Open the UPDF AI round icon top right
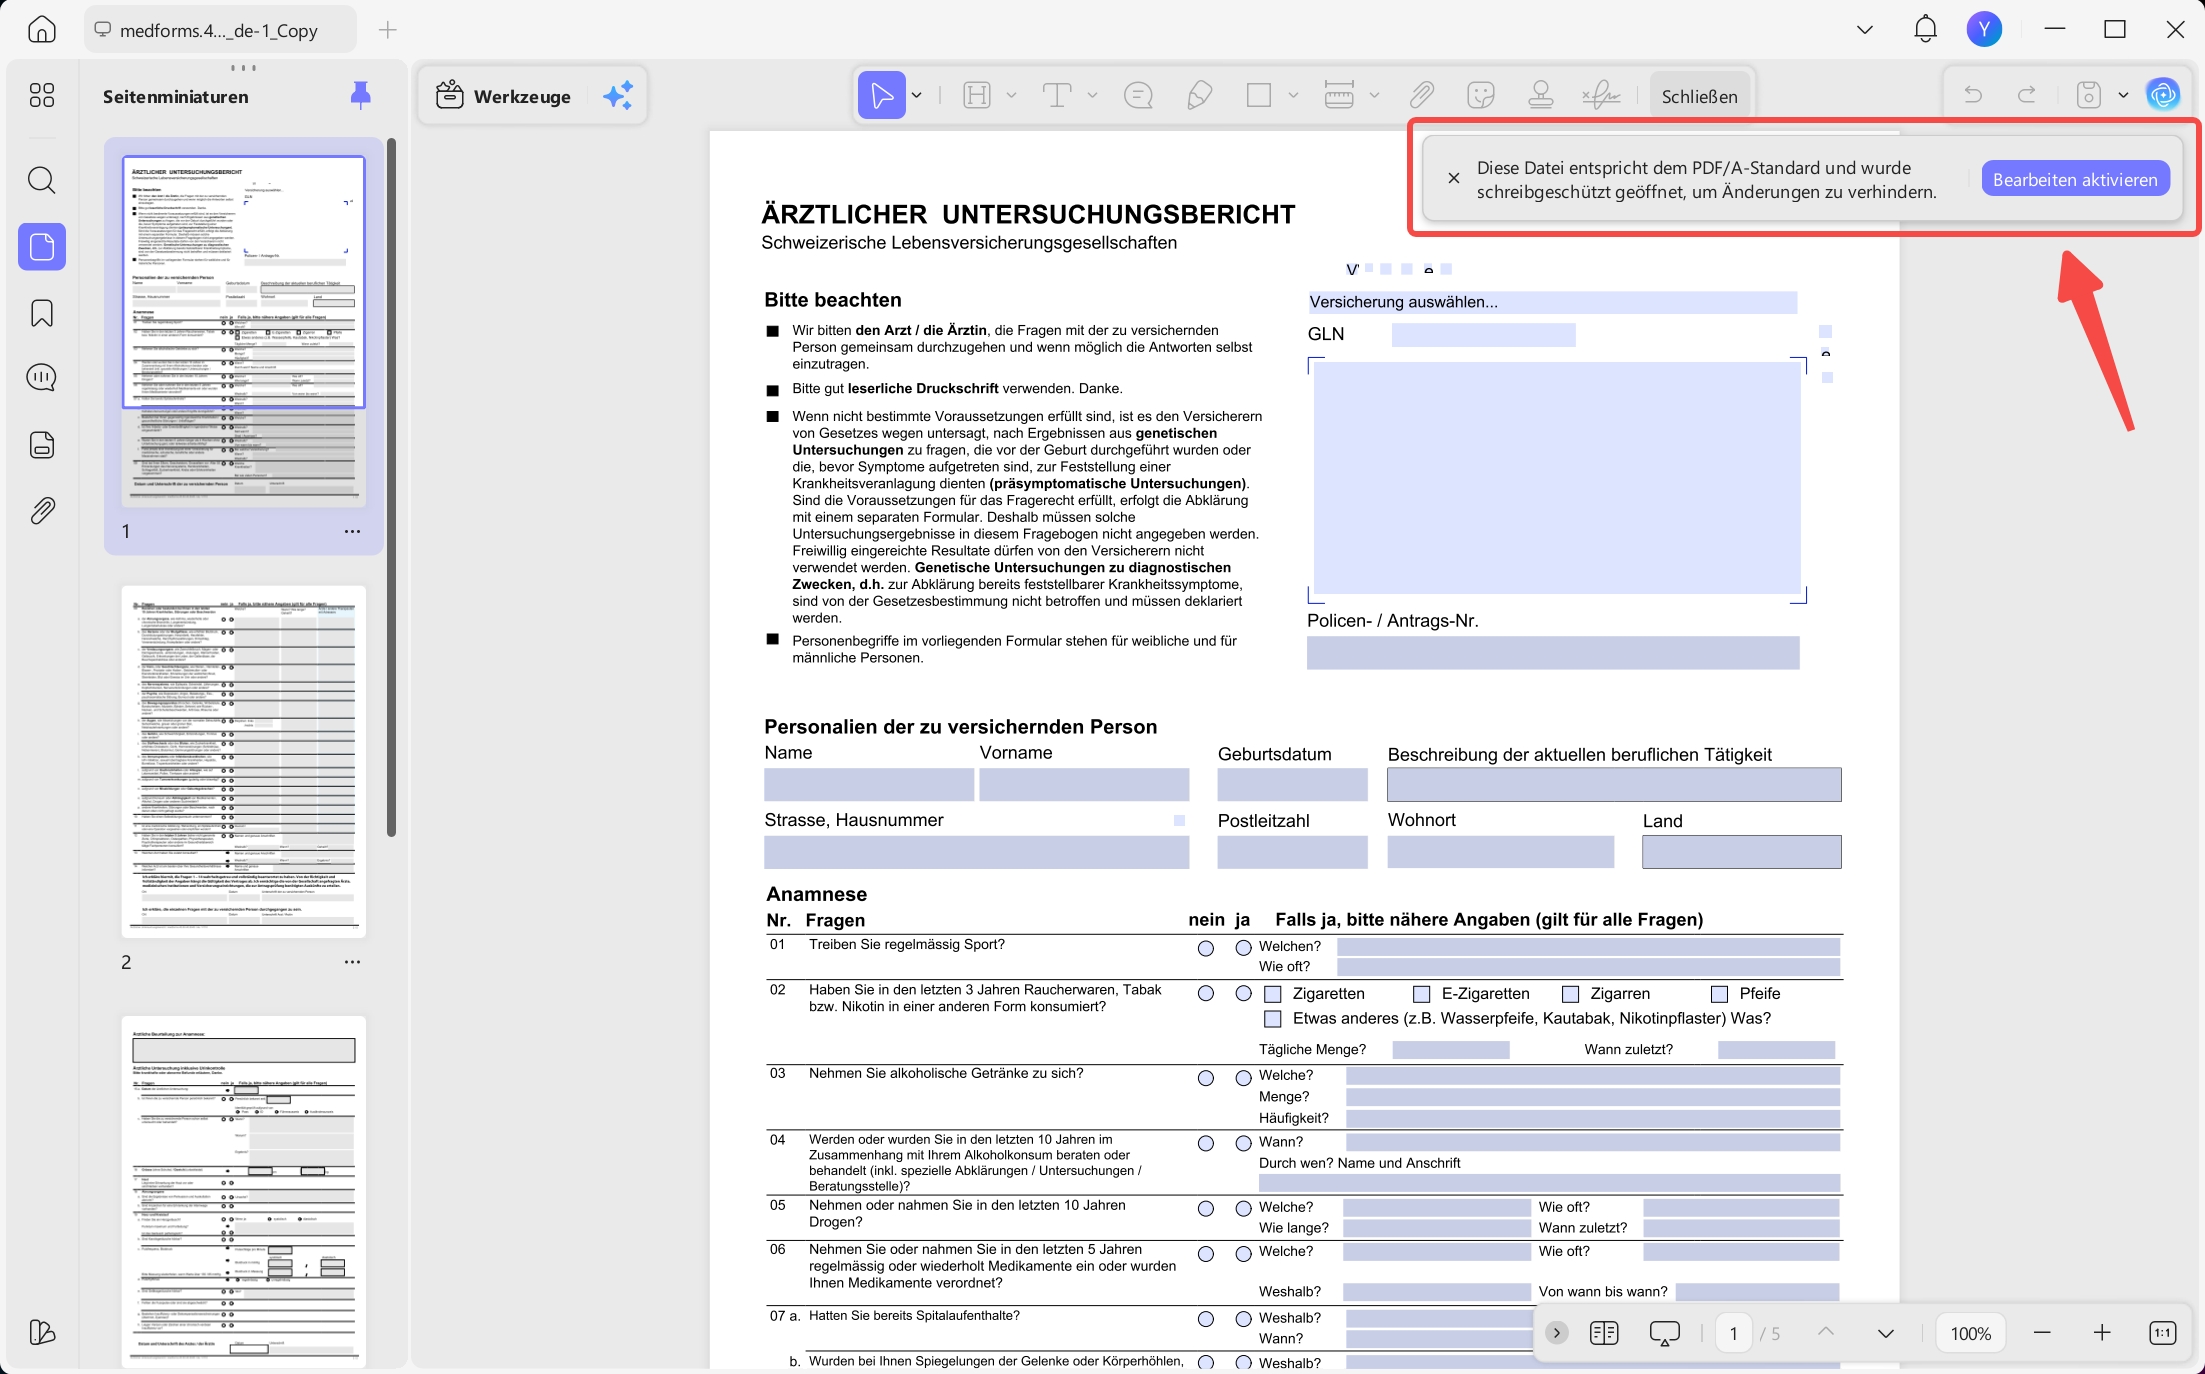 pyautogui.click(x=2163, y=95)
